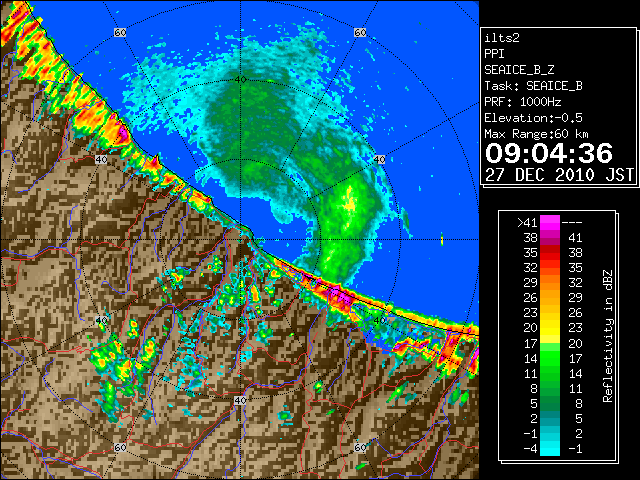Click the '>41' legend threshold label

[x=527, y=223]
